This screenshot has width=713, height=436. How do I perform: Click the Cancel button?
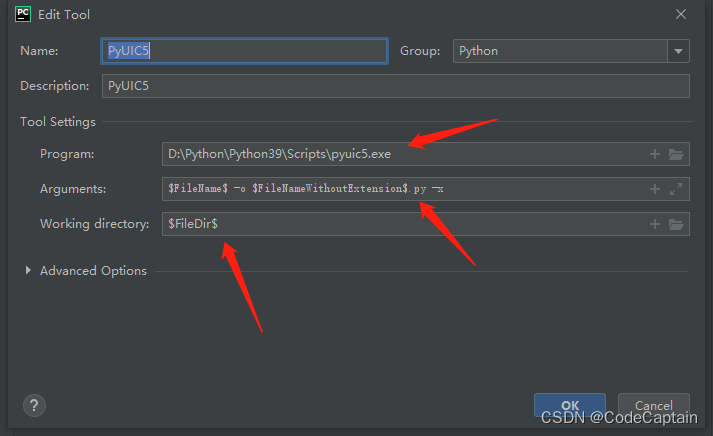click(653, 405)
